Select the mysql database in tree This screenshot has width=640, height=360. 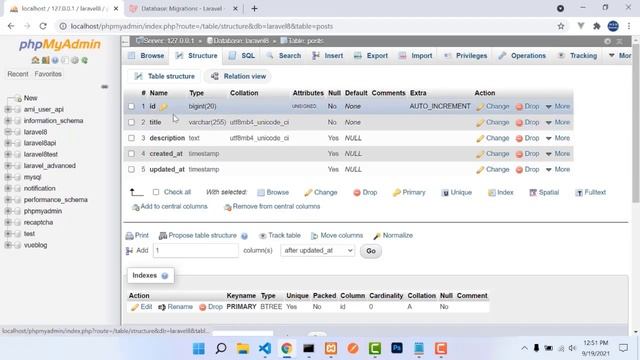[32, 177]
